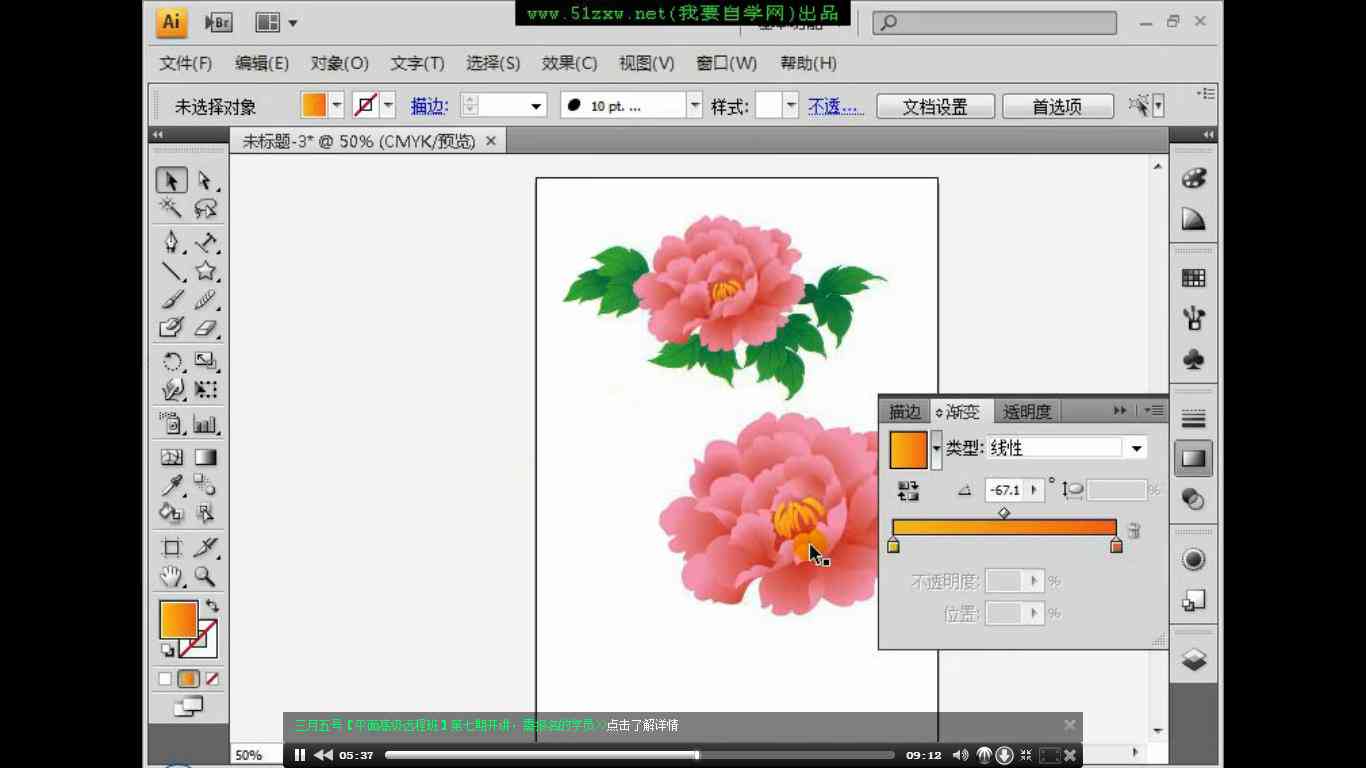The width and height of the screenshot is (1366, 768).
Task: Select the Zoom magnifier tool
Action: point(205,576)
